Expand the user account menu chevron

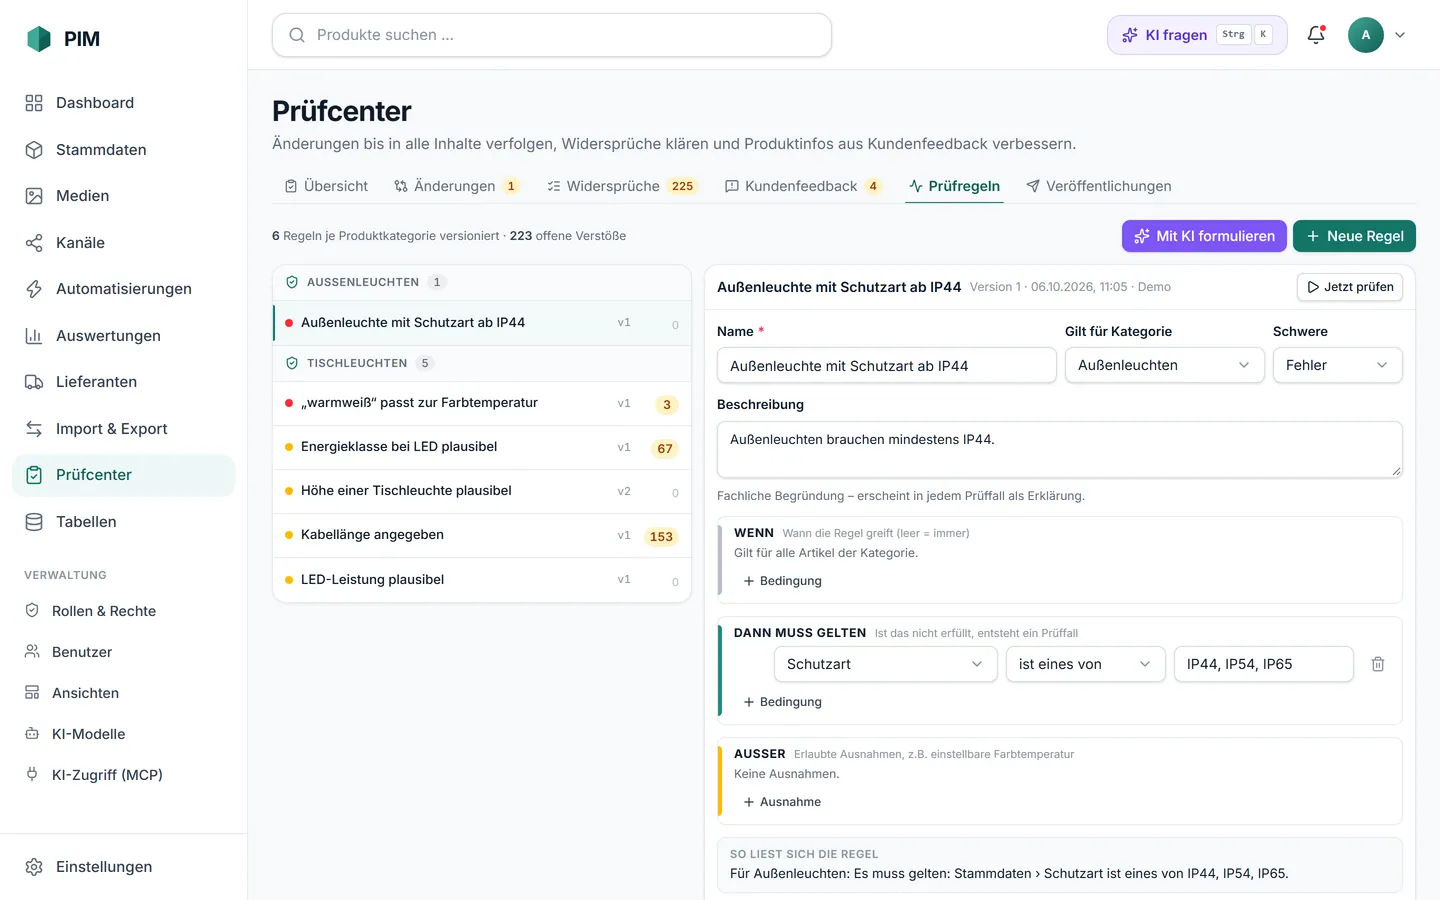pos(1400,35)
